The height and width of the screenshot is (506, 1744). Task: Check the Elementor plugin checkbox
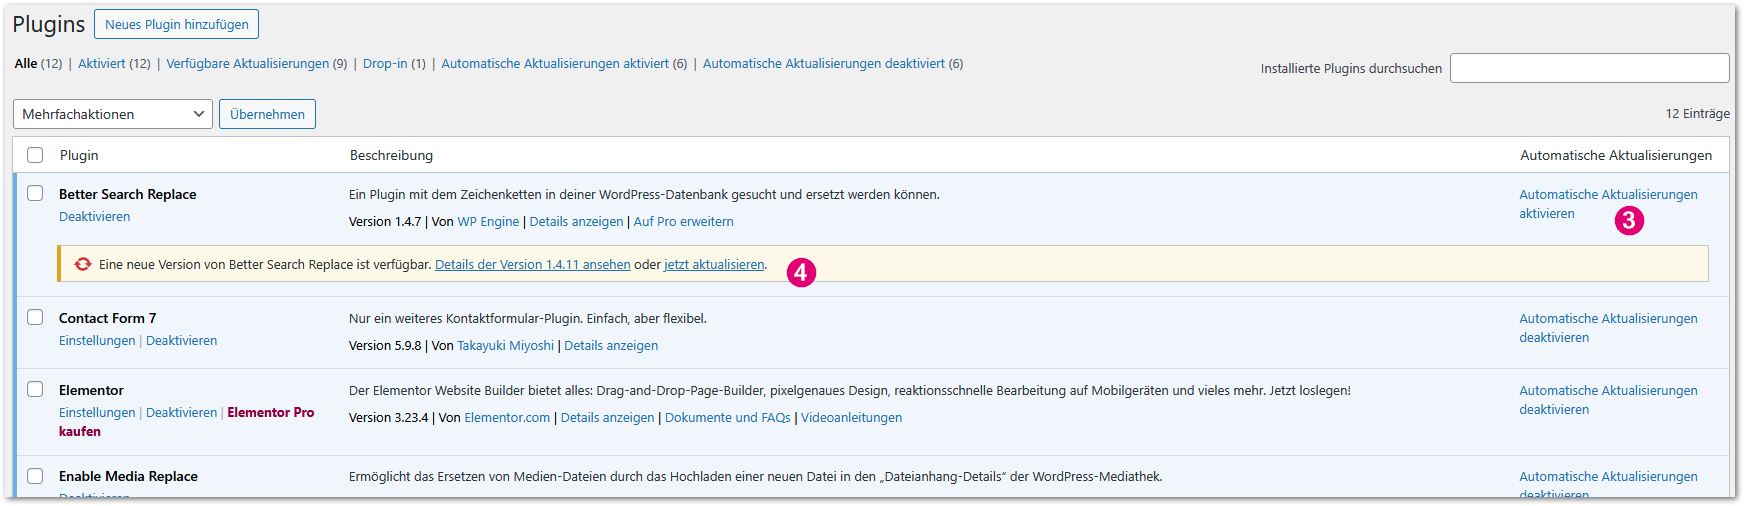[x=35, y=389]
